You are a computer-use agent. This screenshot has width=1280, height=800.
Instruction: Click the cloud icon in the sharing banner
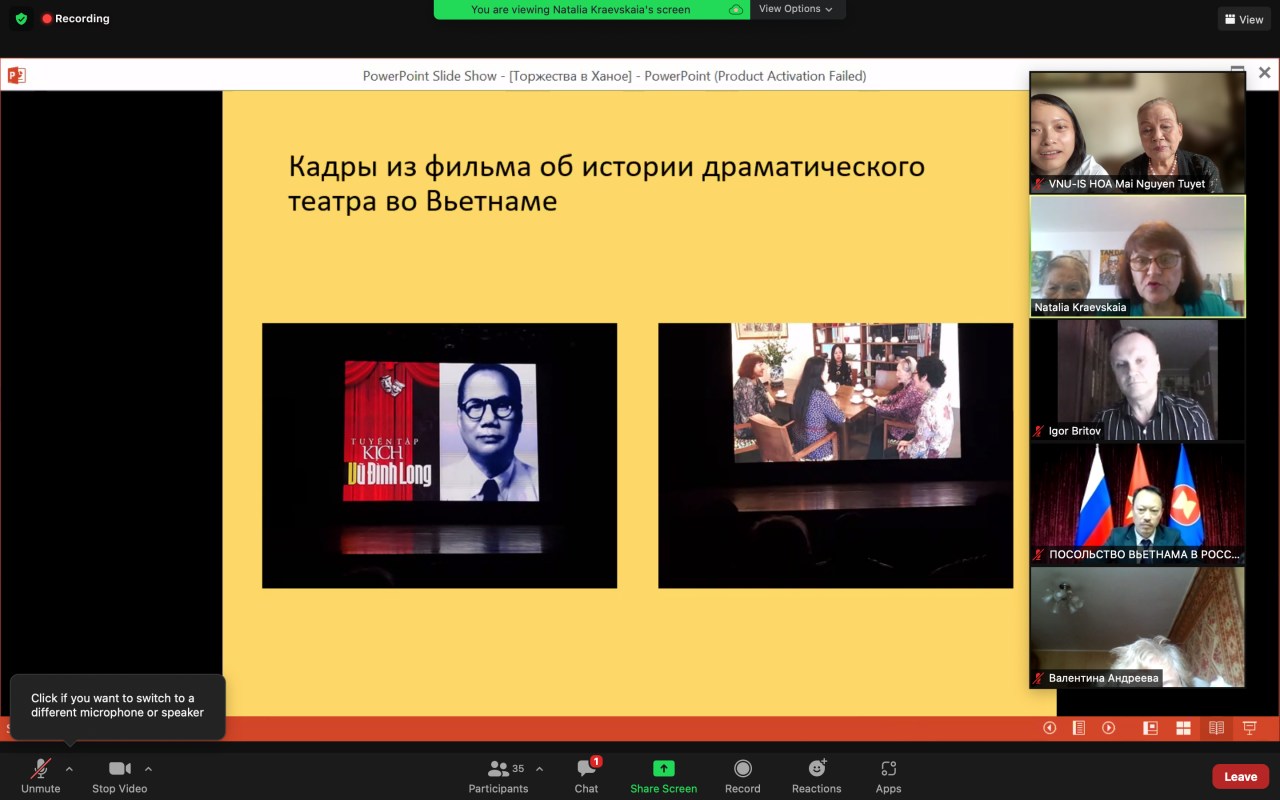(x=736, y=10)
